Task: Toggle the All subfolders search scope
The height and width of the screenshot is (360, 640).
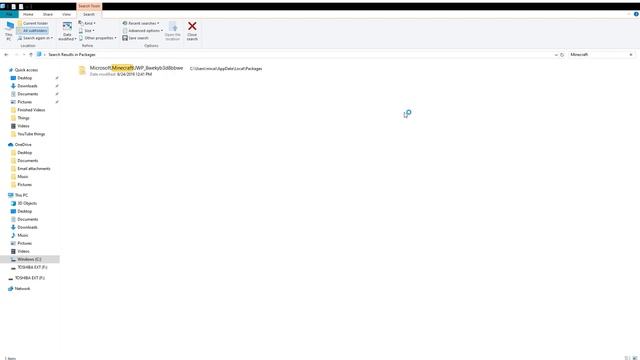Action: click(32, 31)
